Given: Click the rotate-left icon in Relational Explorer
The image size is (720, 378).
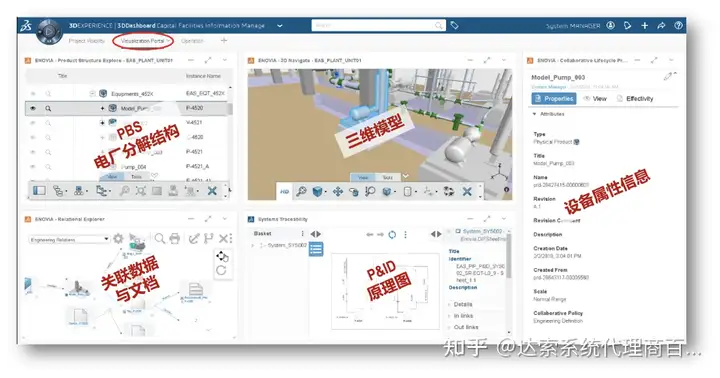Looking at the screenshot, I should coord(221,271).
